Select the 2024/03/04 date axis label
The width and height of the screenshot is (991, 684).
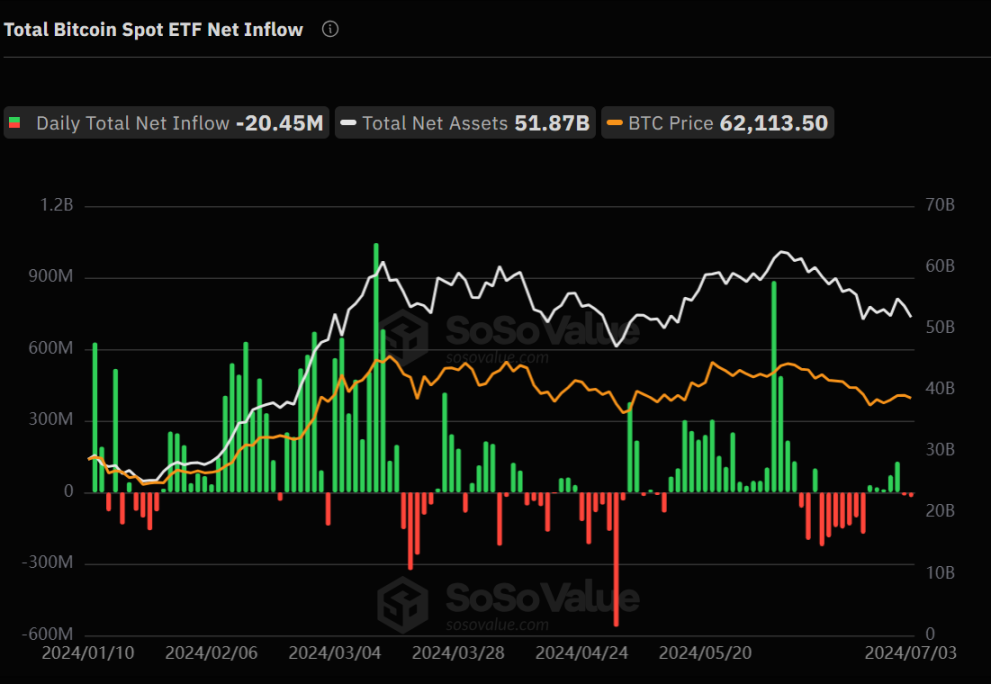(335, 653)
